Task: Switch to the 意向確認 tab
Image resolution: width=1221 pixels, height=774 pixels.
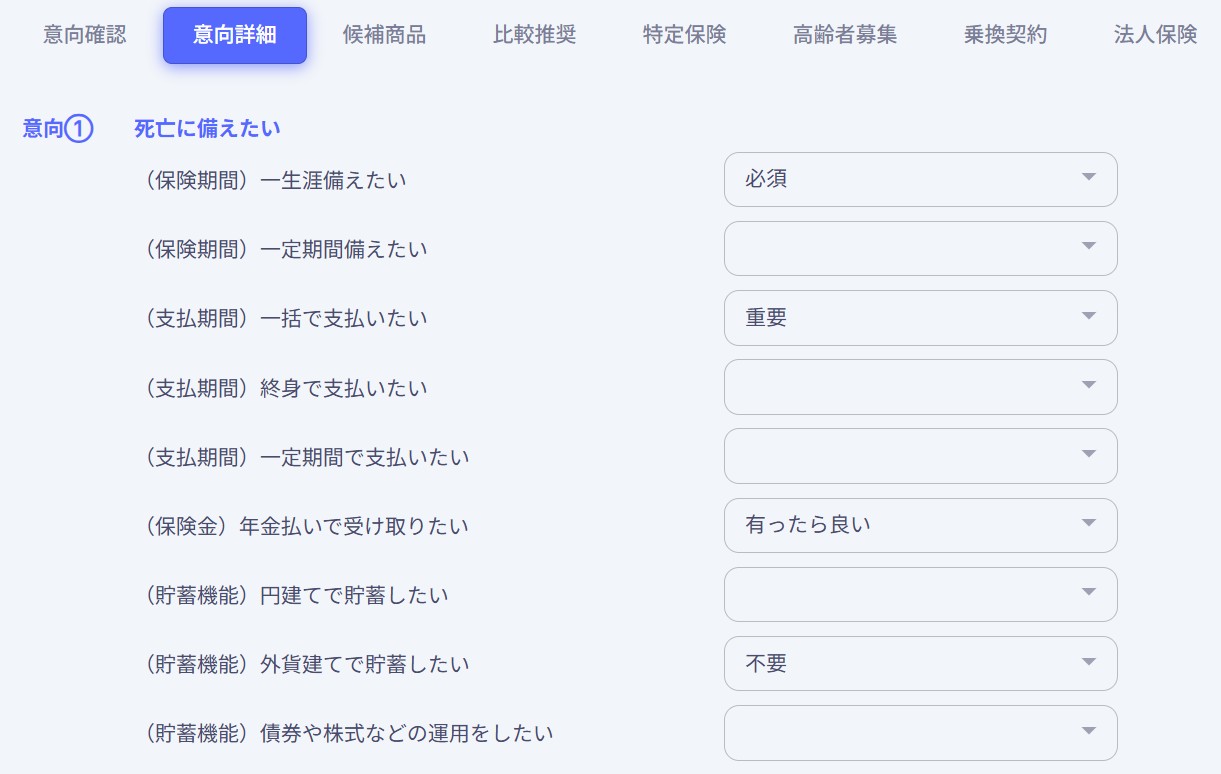Action: point(83,33)
